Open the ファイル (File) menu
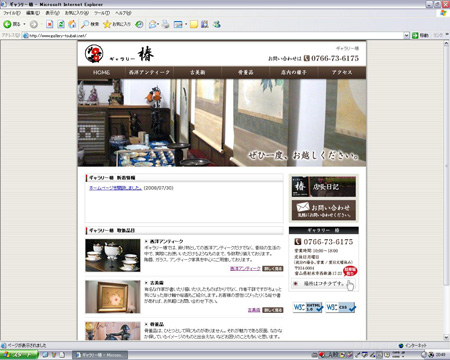Image resolution: width=450 pixels, height=360 pixels. (12, 13)
